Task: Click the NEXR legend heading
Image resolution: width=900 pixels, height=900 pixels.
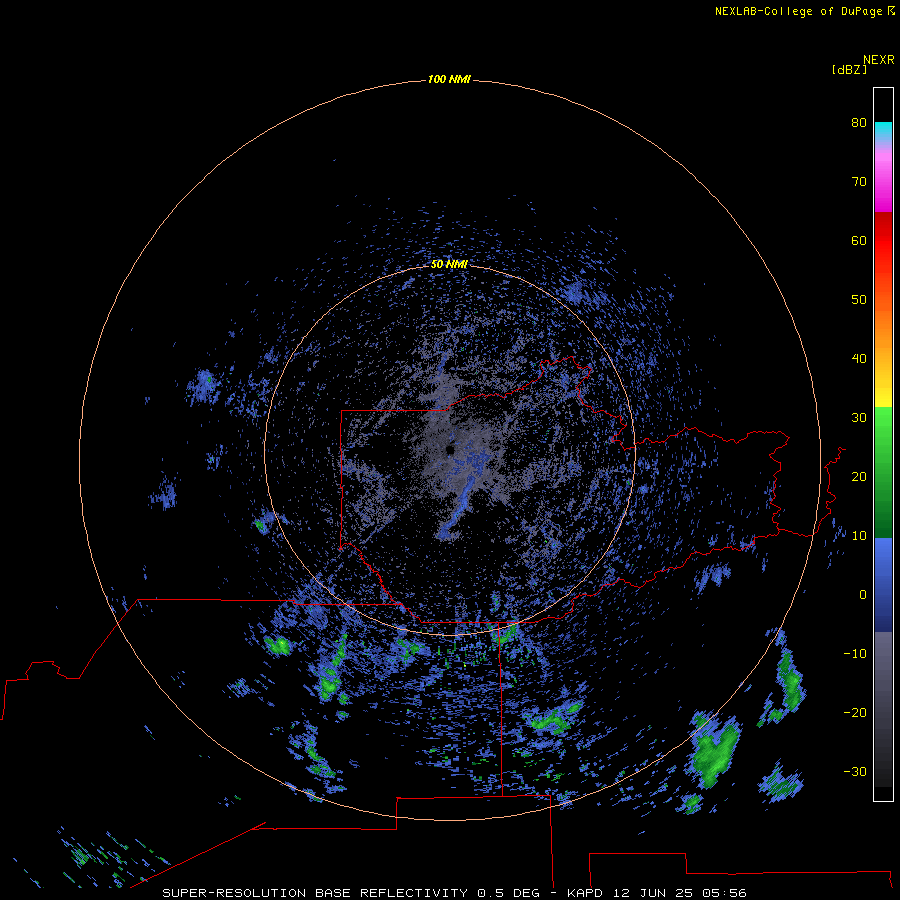Action: (879, 60)
